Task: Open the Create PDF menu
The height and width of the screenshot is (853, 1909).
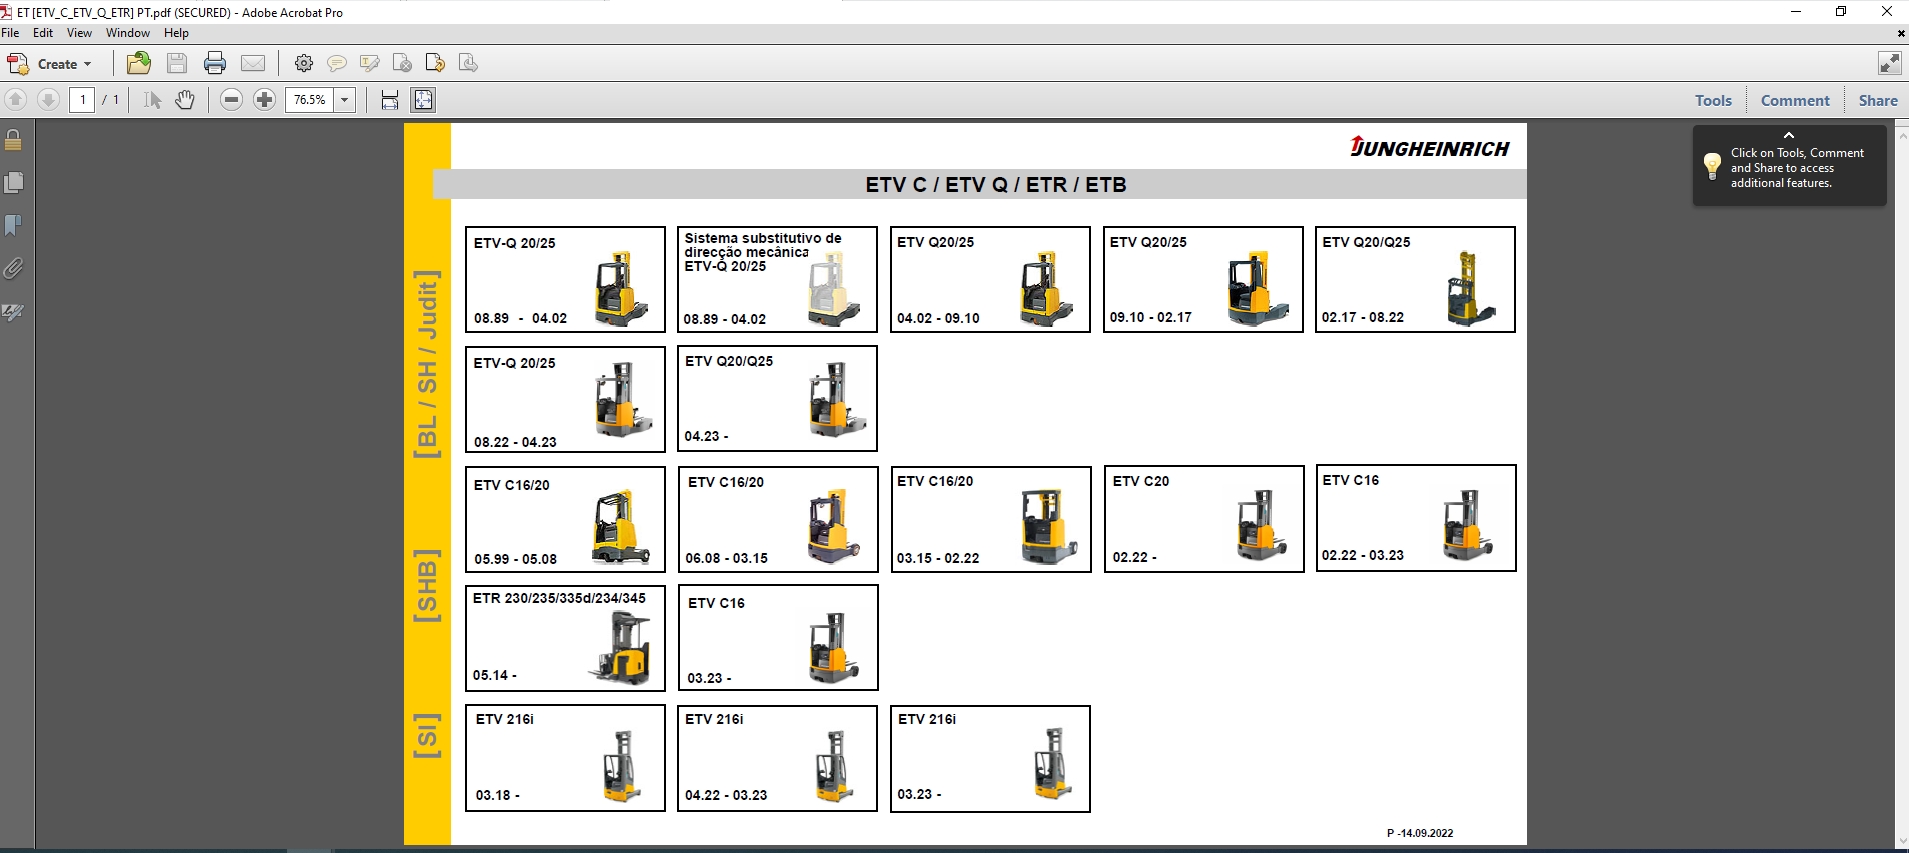Action: (x=50, y=64)
